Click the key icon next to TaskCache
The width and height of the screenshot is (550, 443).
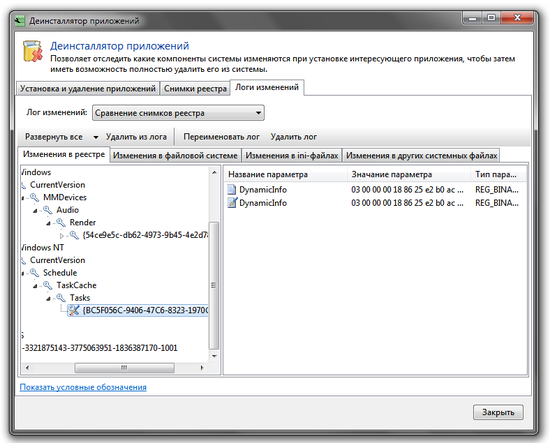47,286
